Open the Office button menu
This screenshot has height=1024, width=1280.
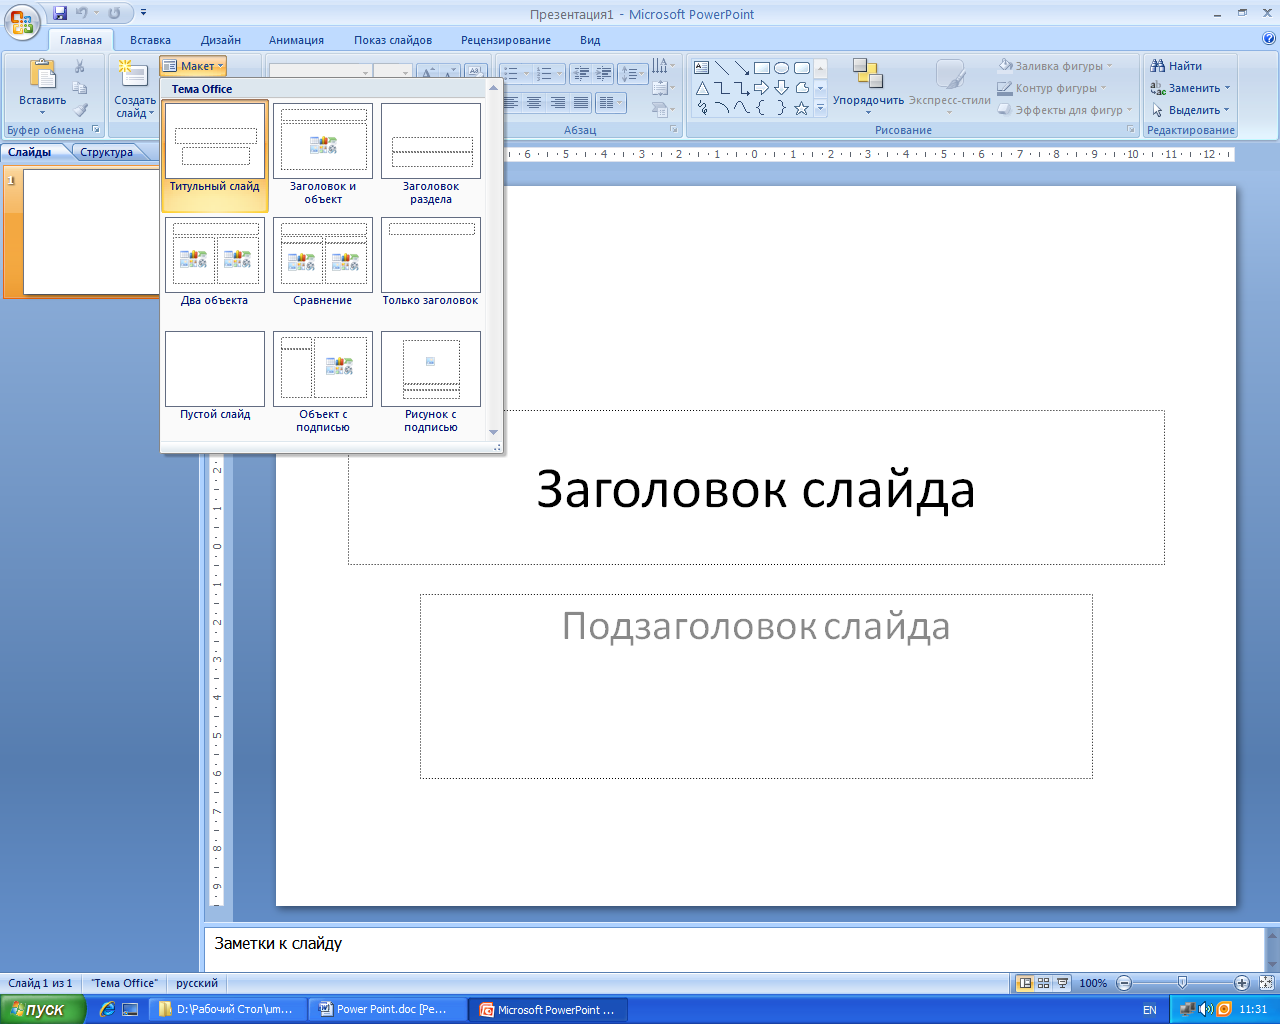[x=22, y=20]
